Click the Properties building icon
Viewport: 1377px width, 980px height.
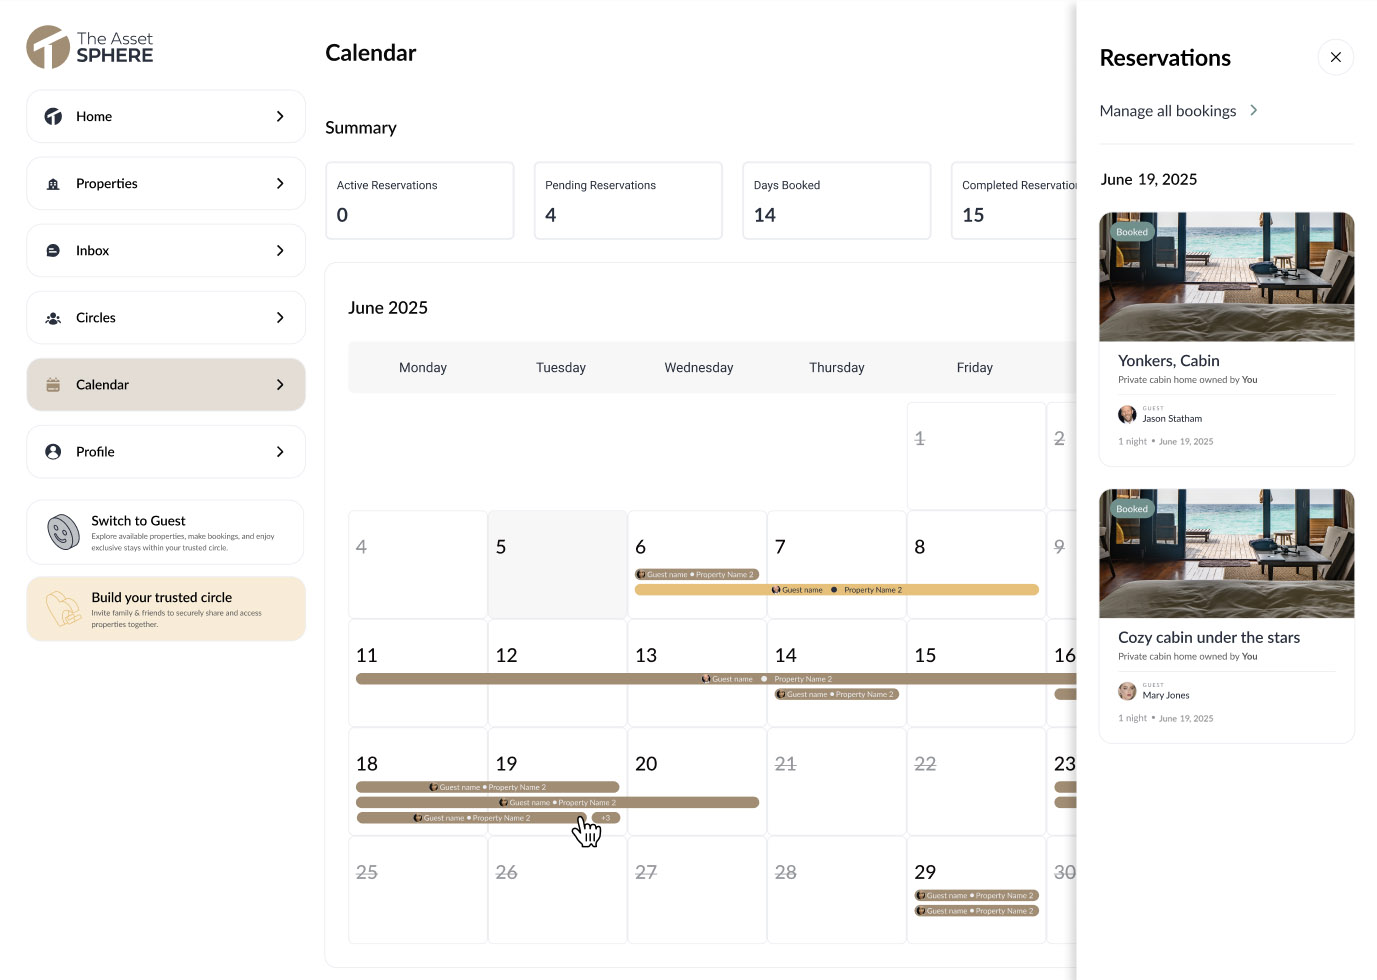click(53, 184)
